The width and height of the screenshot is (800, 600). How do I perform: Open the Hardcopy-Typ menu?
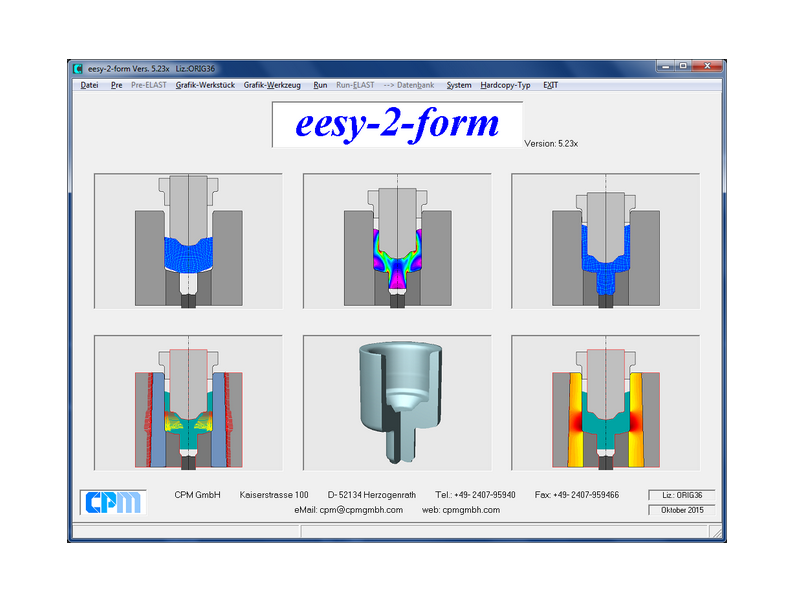505,85
